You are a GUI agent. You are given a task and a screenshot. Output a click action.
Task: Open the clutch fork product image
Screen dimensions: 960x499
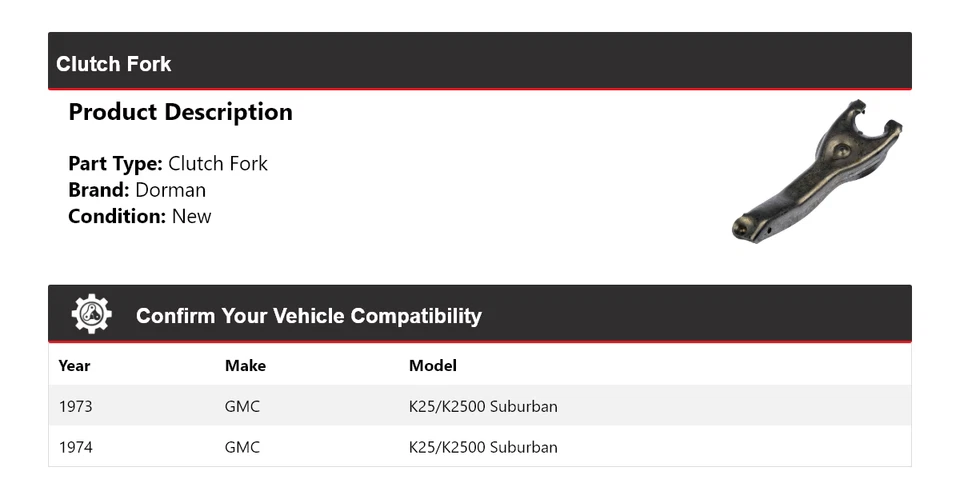817,170
